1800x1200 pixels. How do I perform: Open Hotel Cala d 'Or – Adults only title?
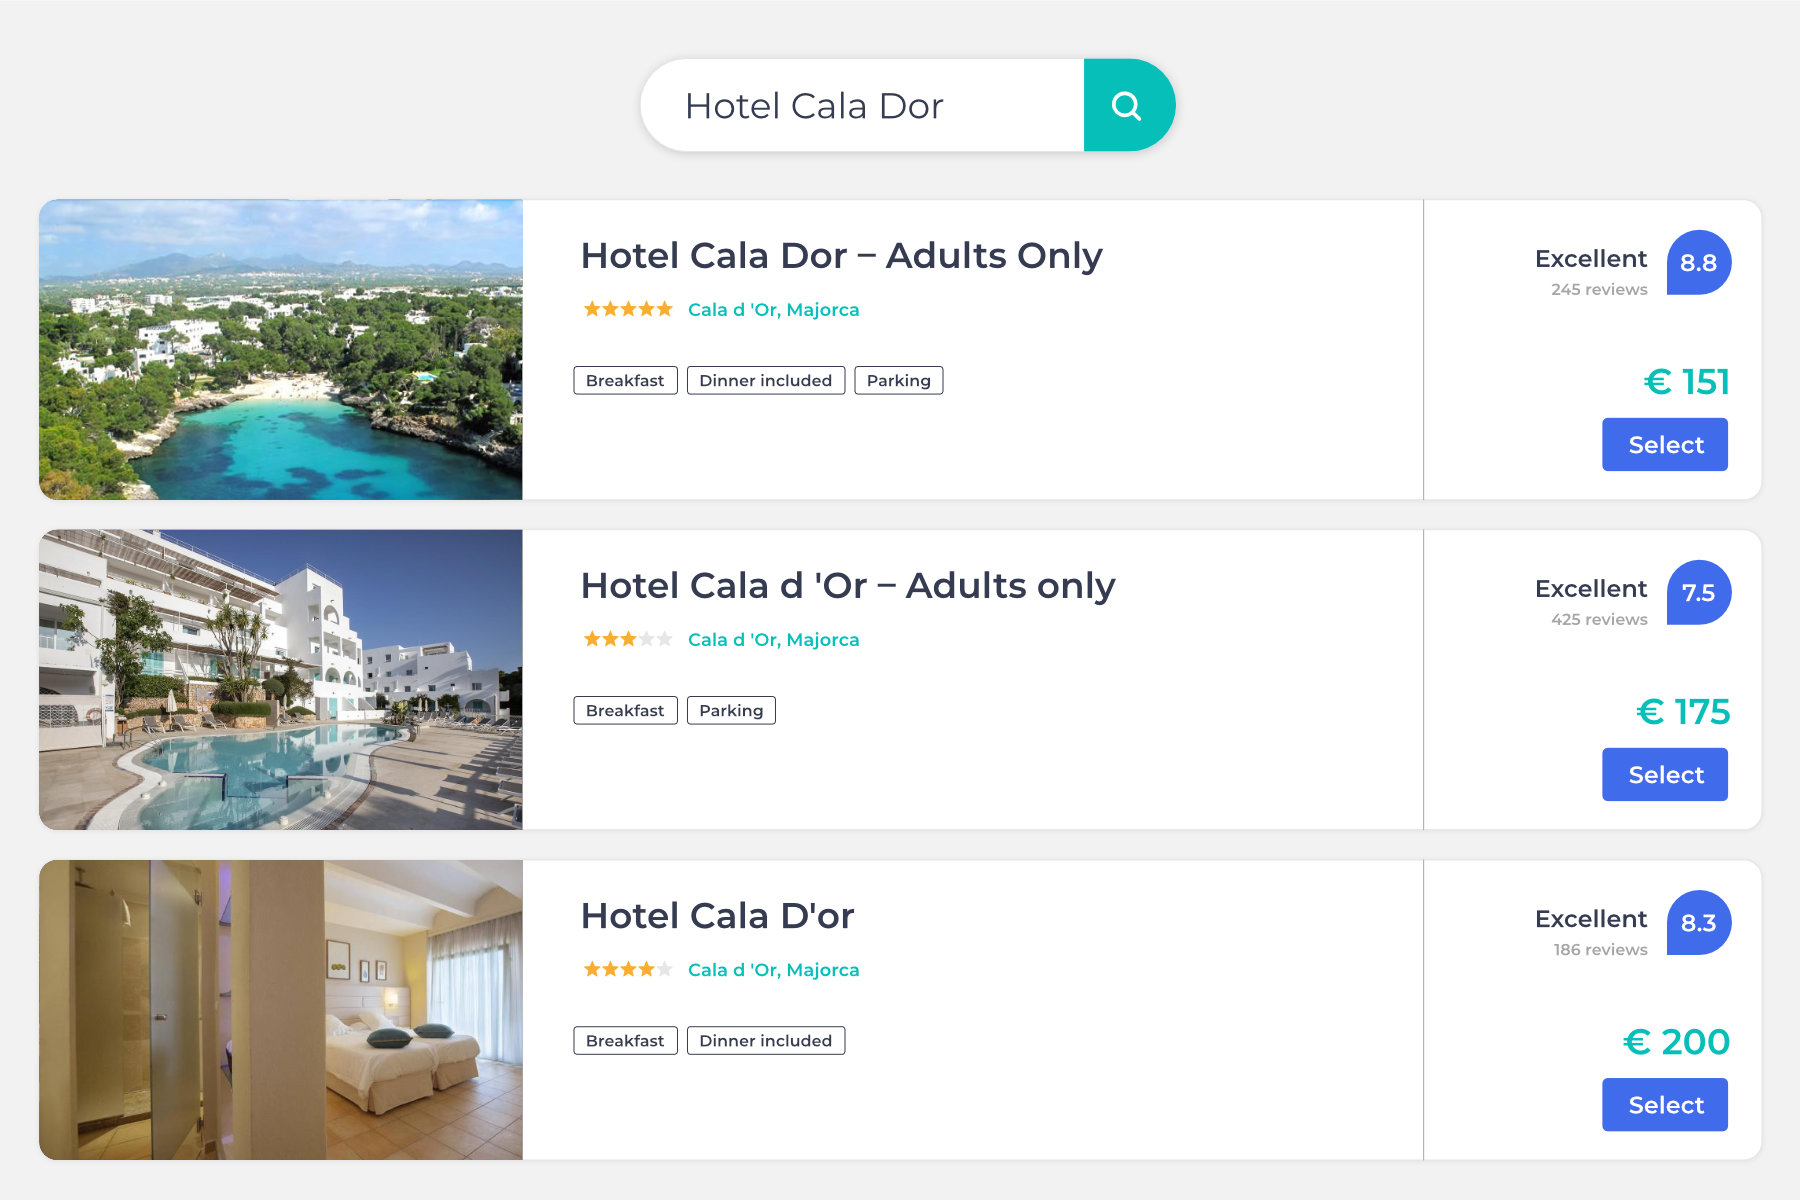coord(847,586)
